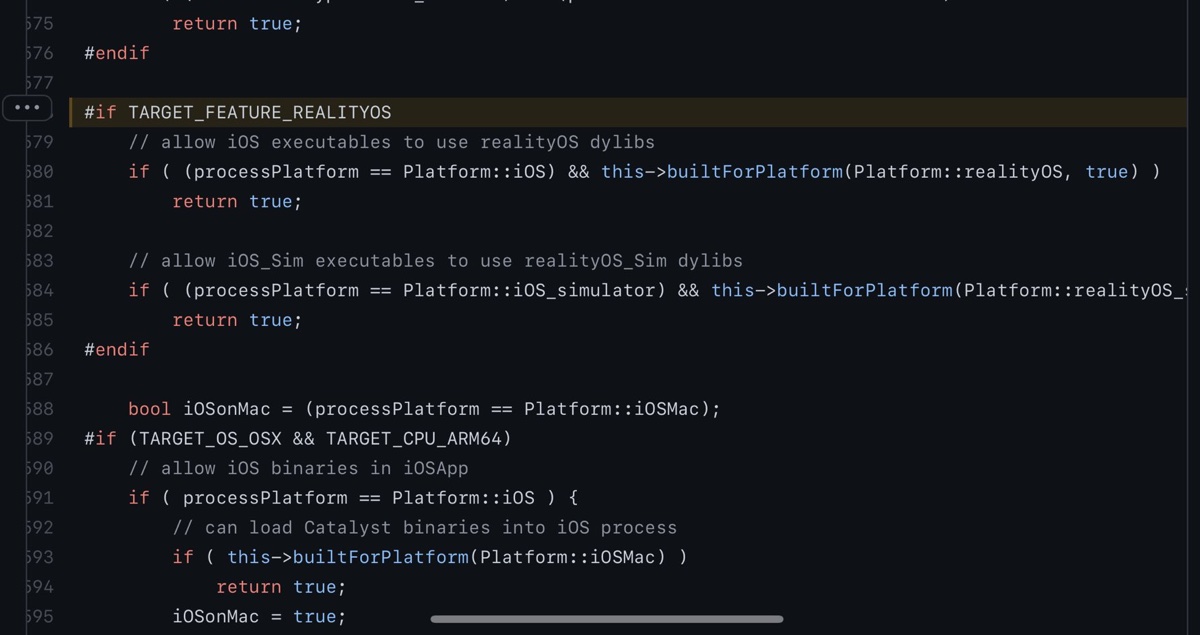This screenshot has height=635, width=1200.
Task: Click builtForPlatform call on the realityOS line
Action: click(754, 172)
